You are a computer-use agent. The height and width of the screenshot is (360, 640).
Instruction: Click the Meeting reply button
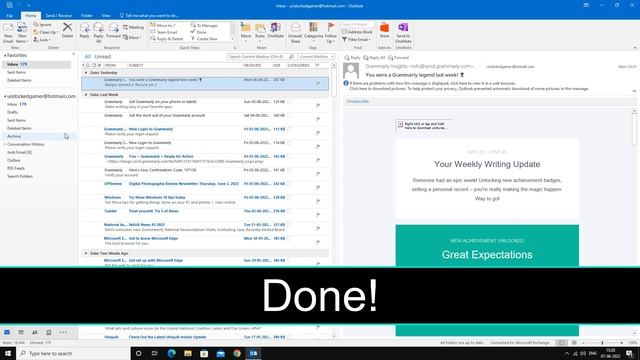click(133, 27)
